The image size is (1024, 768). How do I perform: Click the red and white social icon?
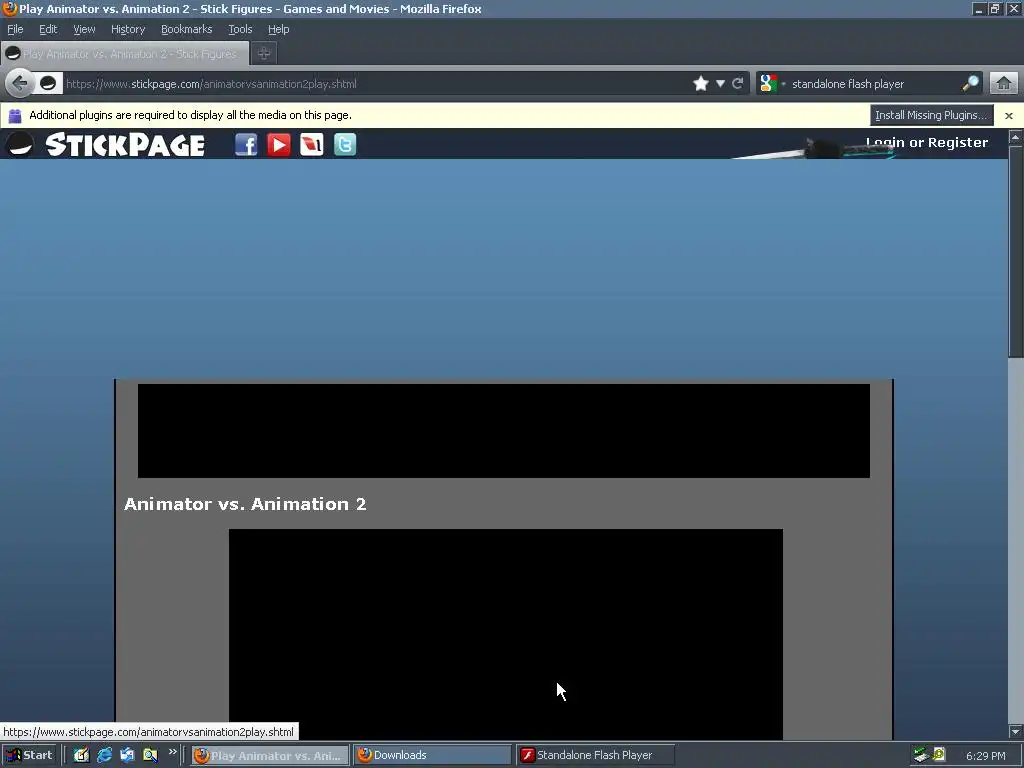(312, 144)
